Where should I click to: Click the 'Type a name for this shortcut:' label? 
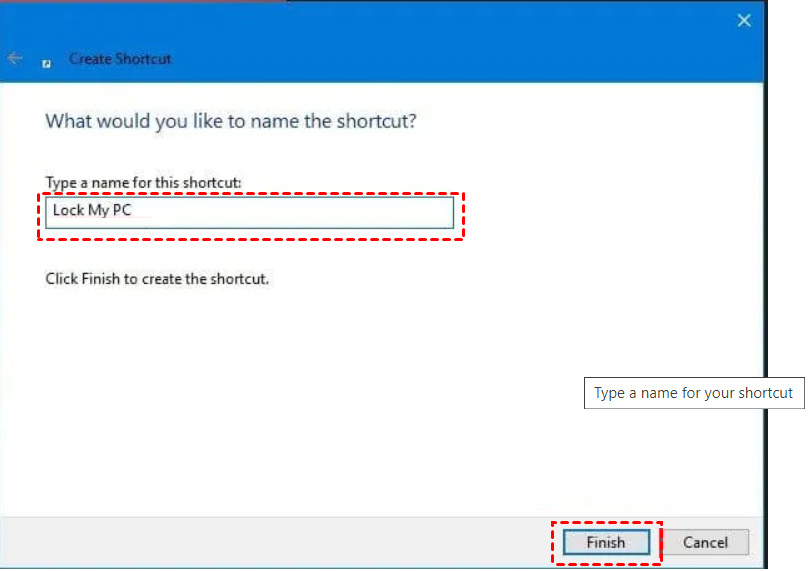(143, 183)
